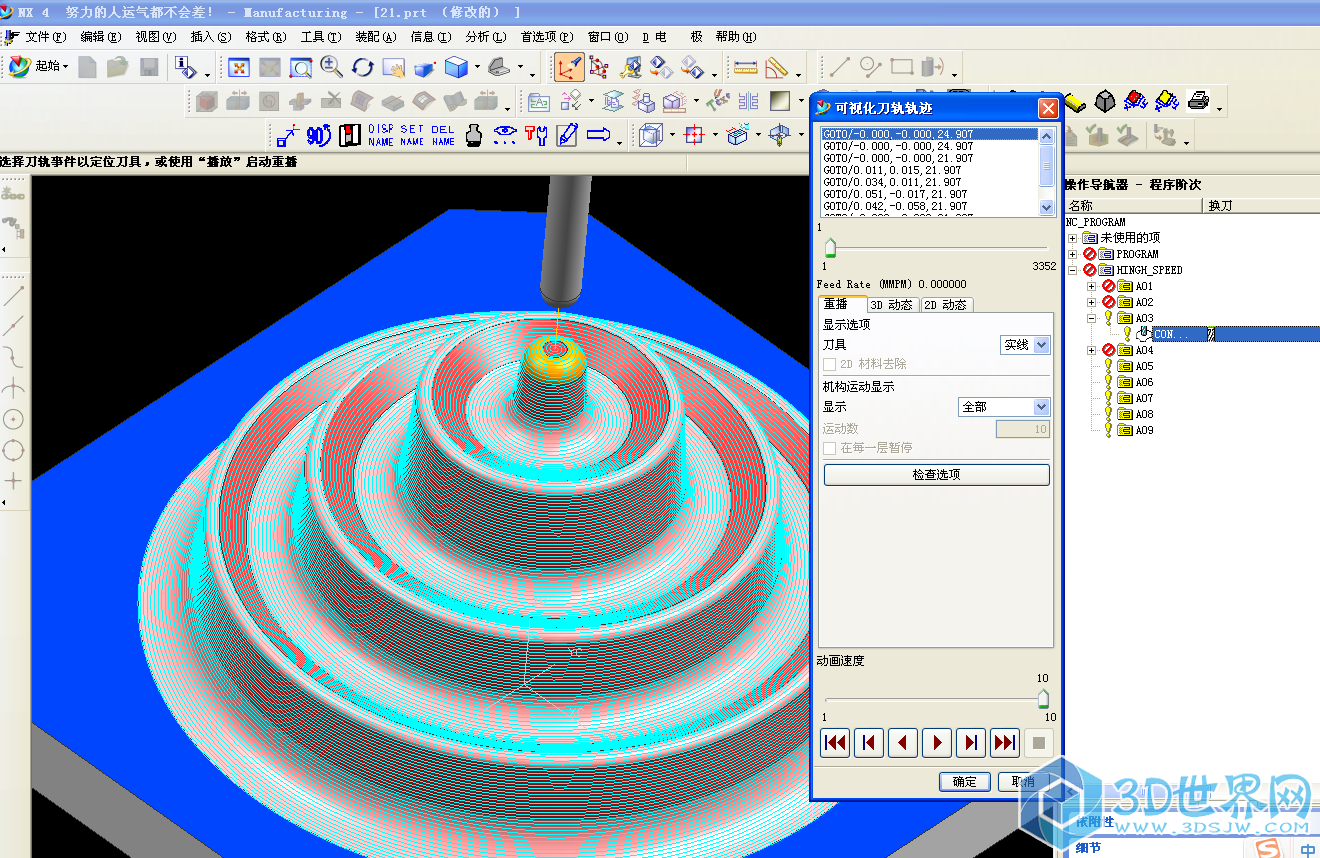Click the tool path position slider handle
Image resolution: width=1320 pixels, height=858 pixels.
[829, 248]
